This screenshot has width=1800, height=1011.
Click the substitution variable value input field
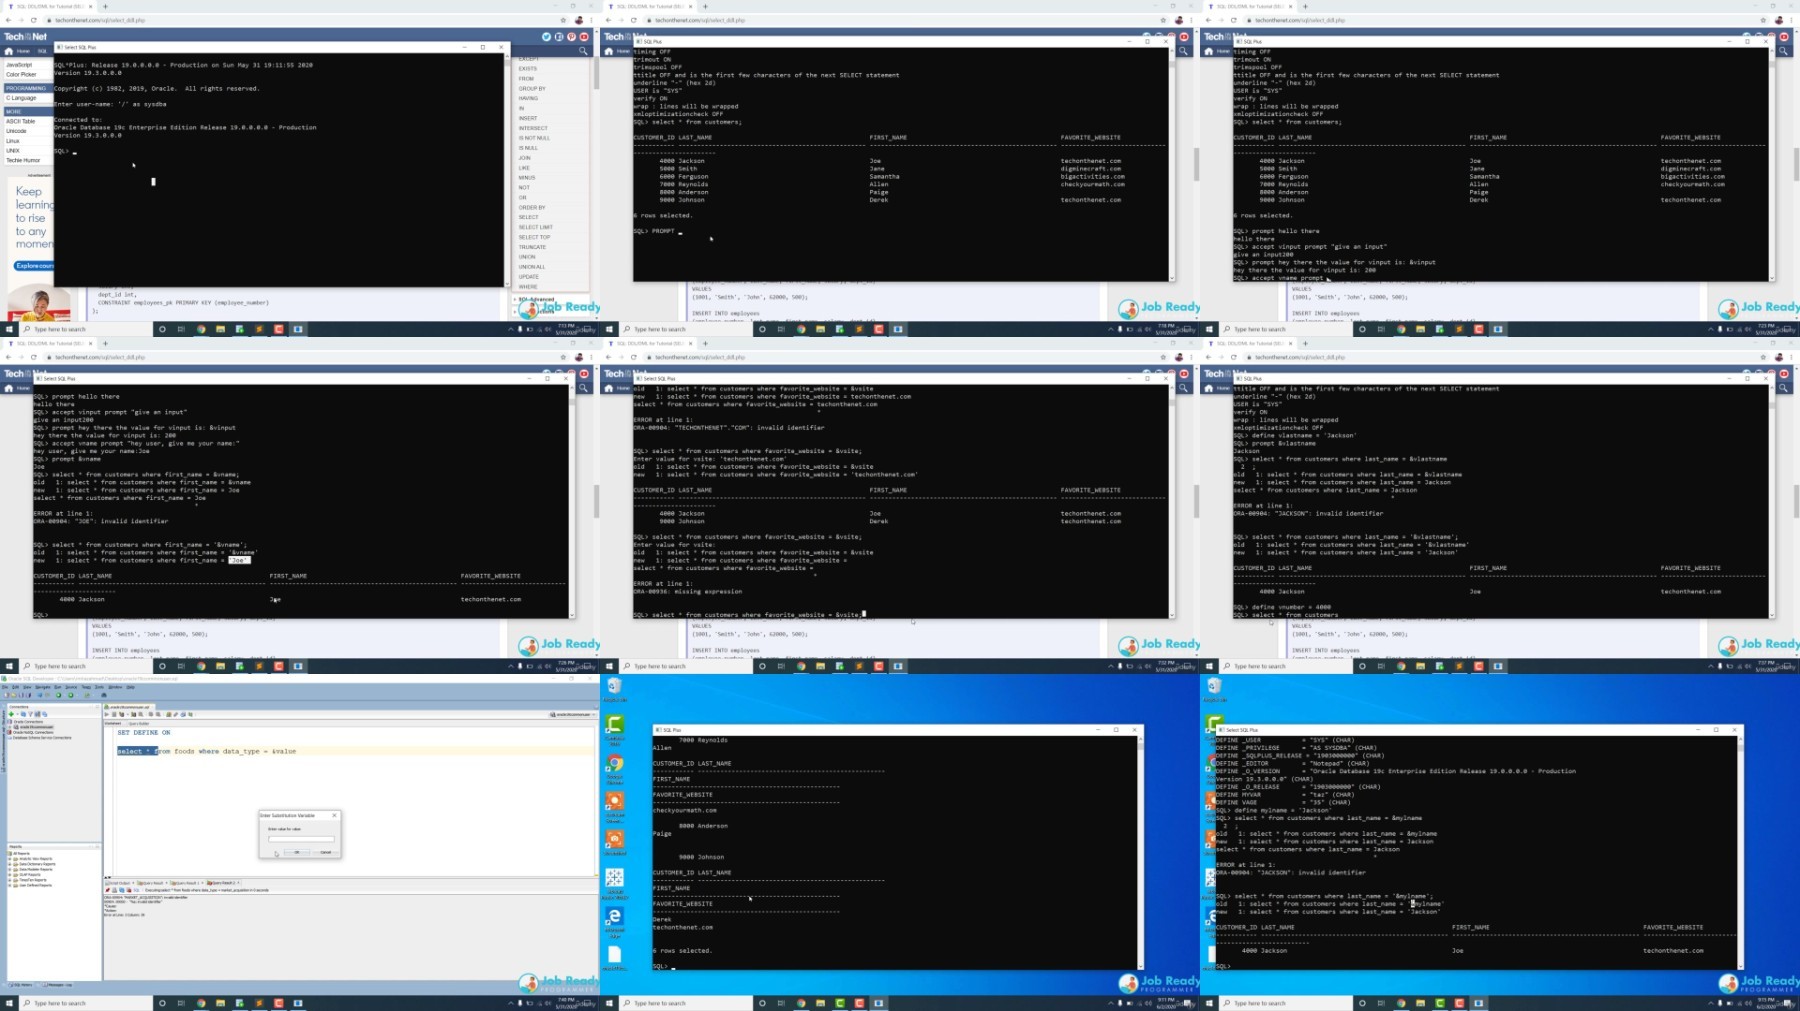tap(301, 838)
